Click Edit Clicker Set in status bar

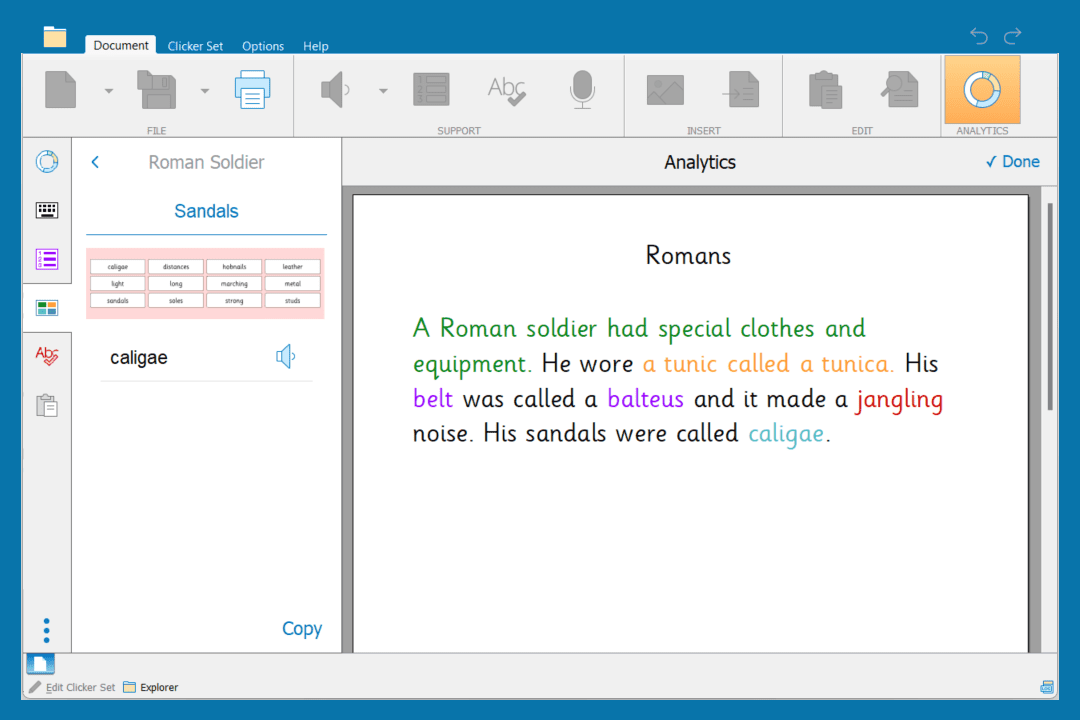72,687
